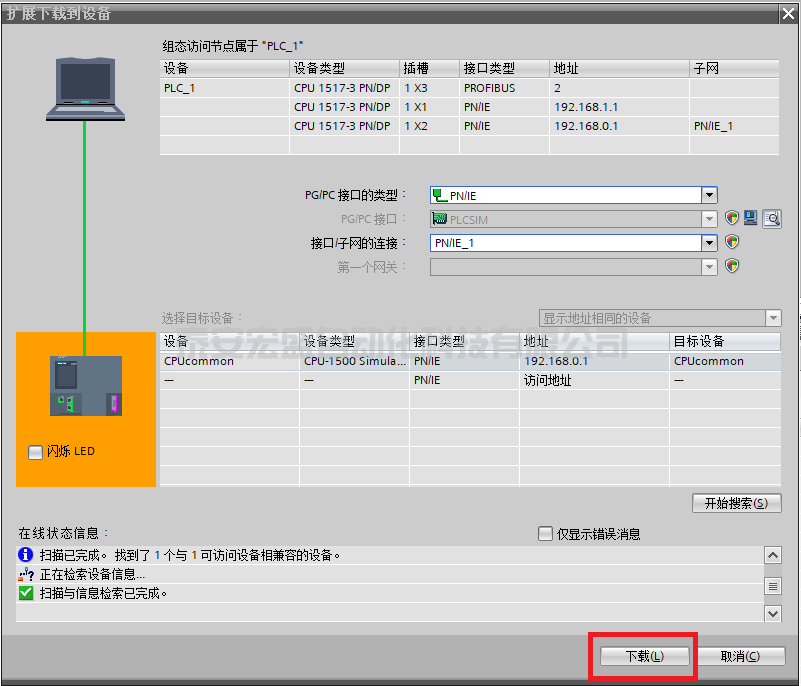Select the CPUcommon row in target device table
Image resolution: width=801 pixels, height=686 pixels.
point(470,361)
